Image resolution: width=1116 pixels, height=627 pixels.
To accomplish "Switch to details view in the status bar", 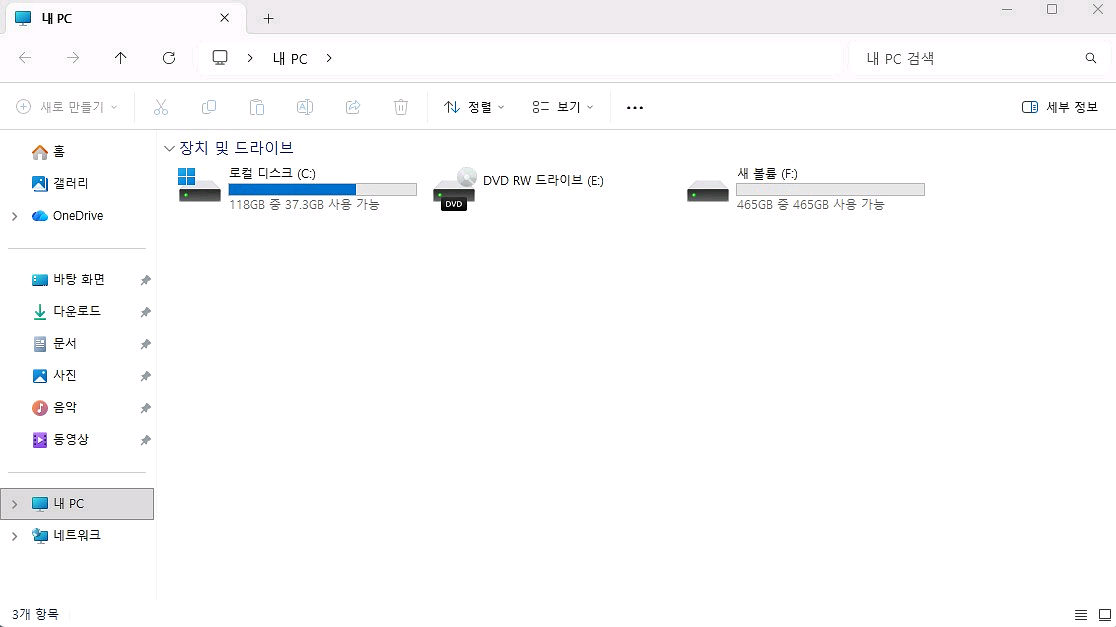I will [1080, 614].
